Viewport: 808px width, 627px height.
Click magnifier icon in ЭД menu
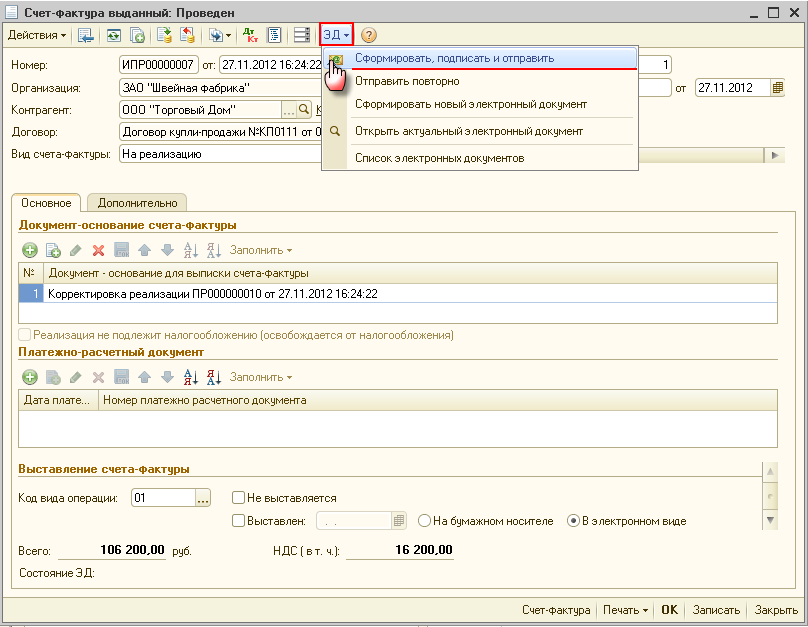click(335, 131)
